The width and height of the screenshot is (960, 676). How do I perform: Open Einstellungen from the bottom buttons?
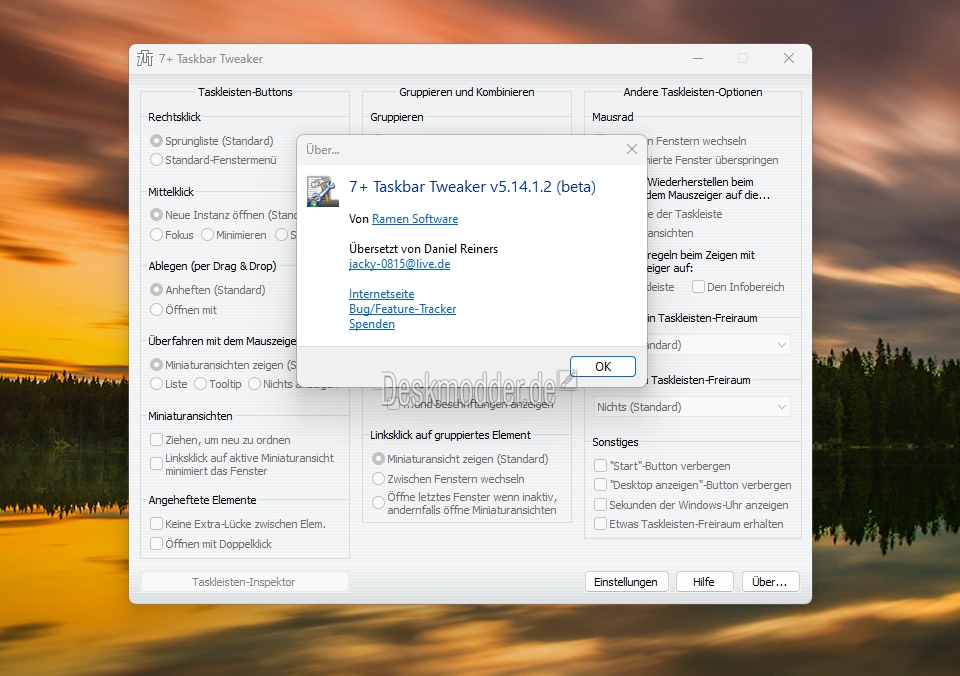pyautogui.click(x=626, y=582)
